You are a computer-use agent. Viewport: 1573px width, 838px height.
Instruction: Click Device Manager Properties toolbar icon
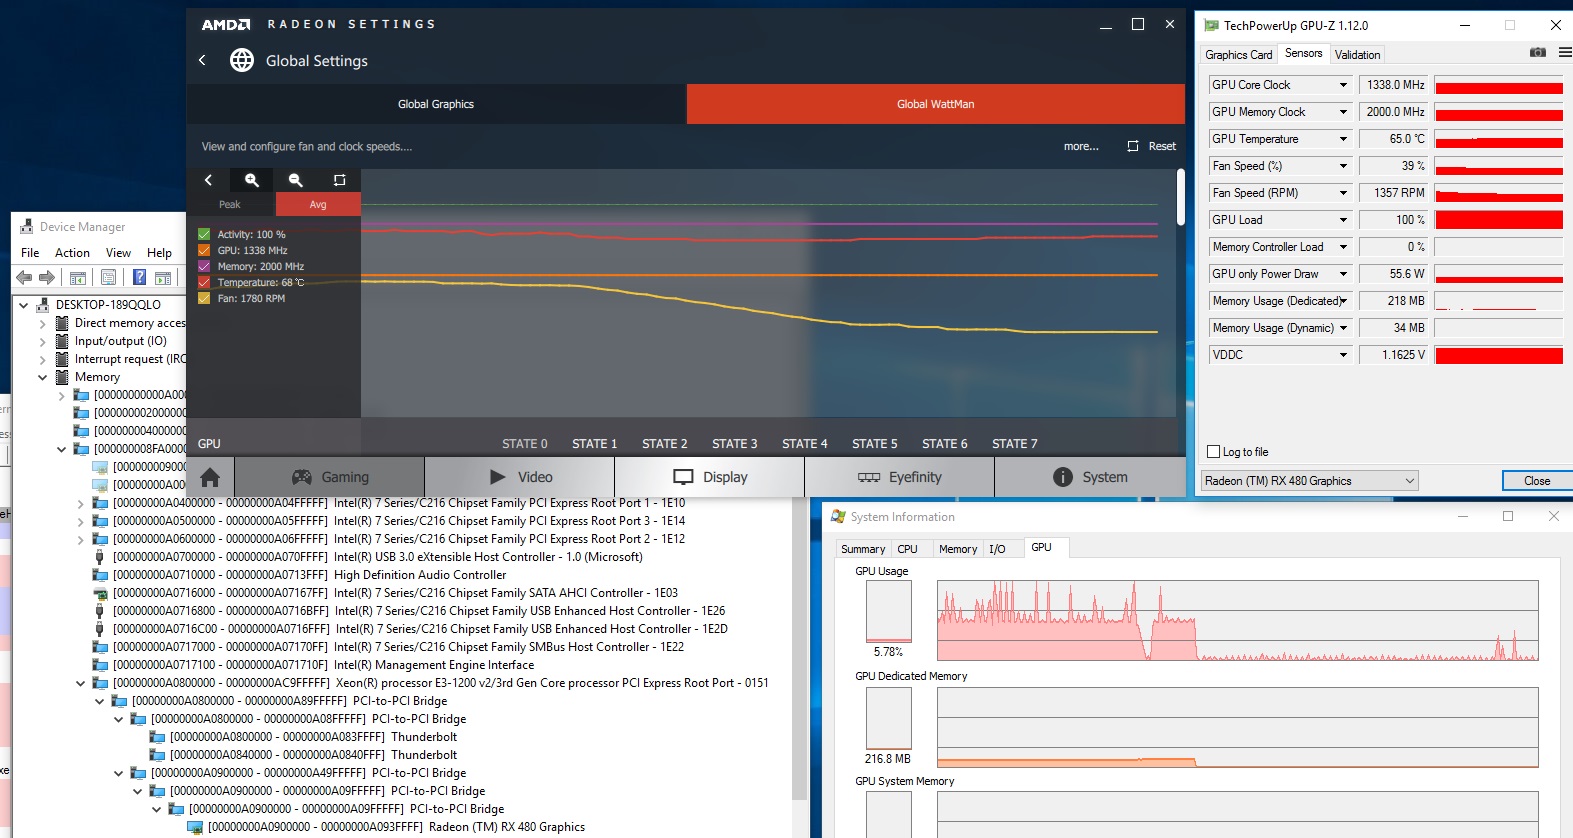(109, 277)
